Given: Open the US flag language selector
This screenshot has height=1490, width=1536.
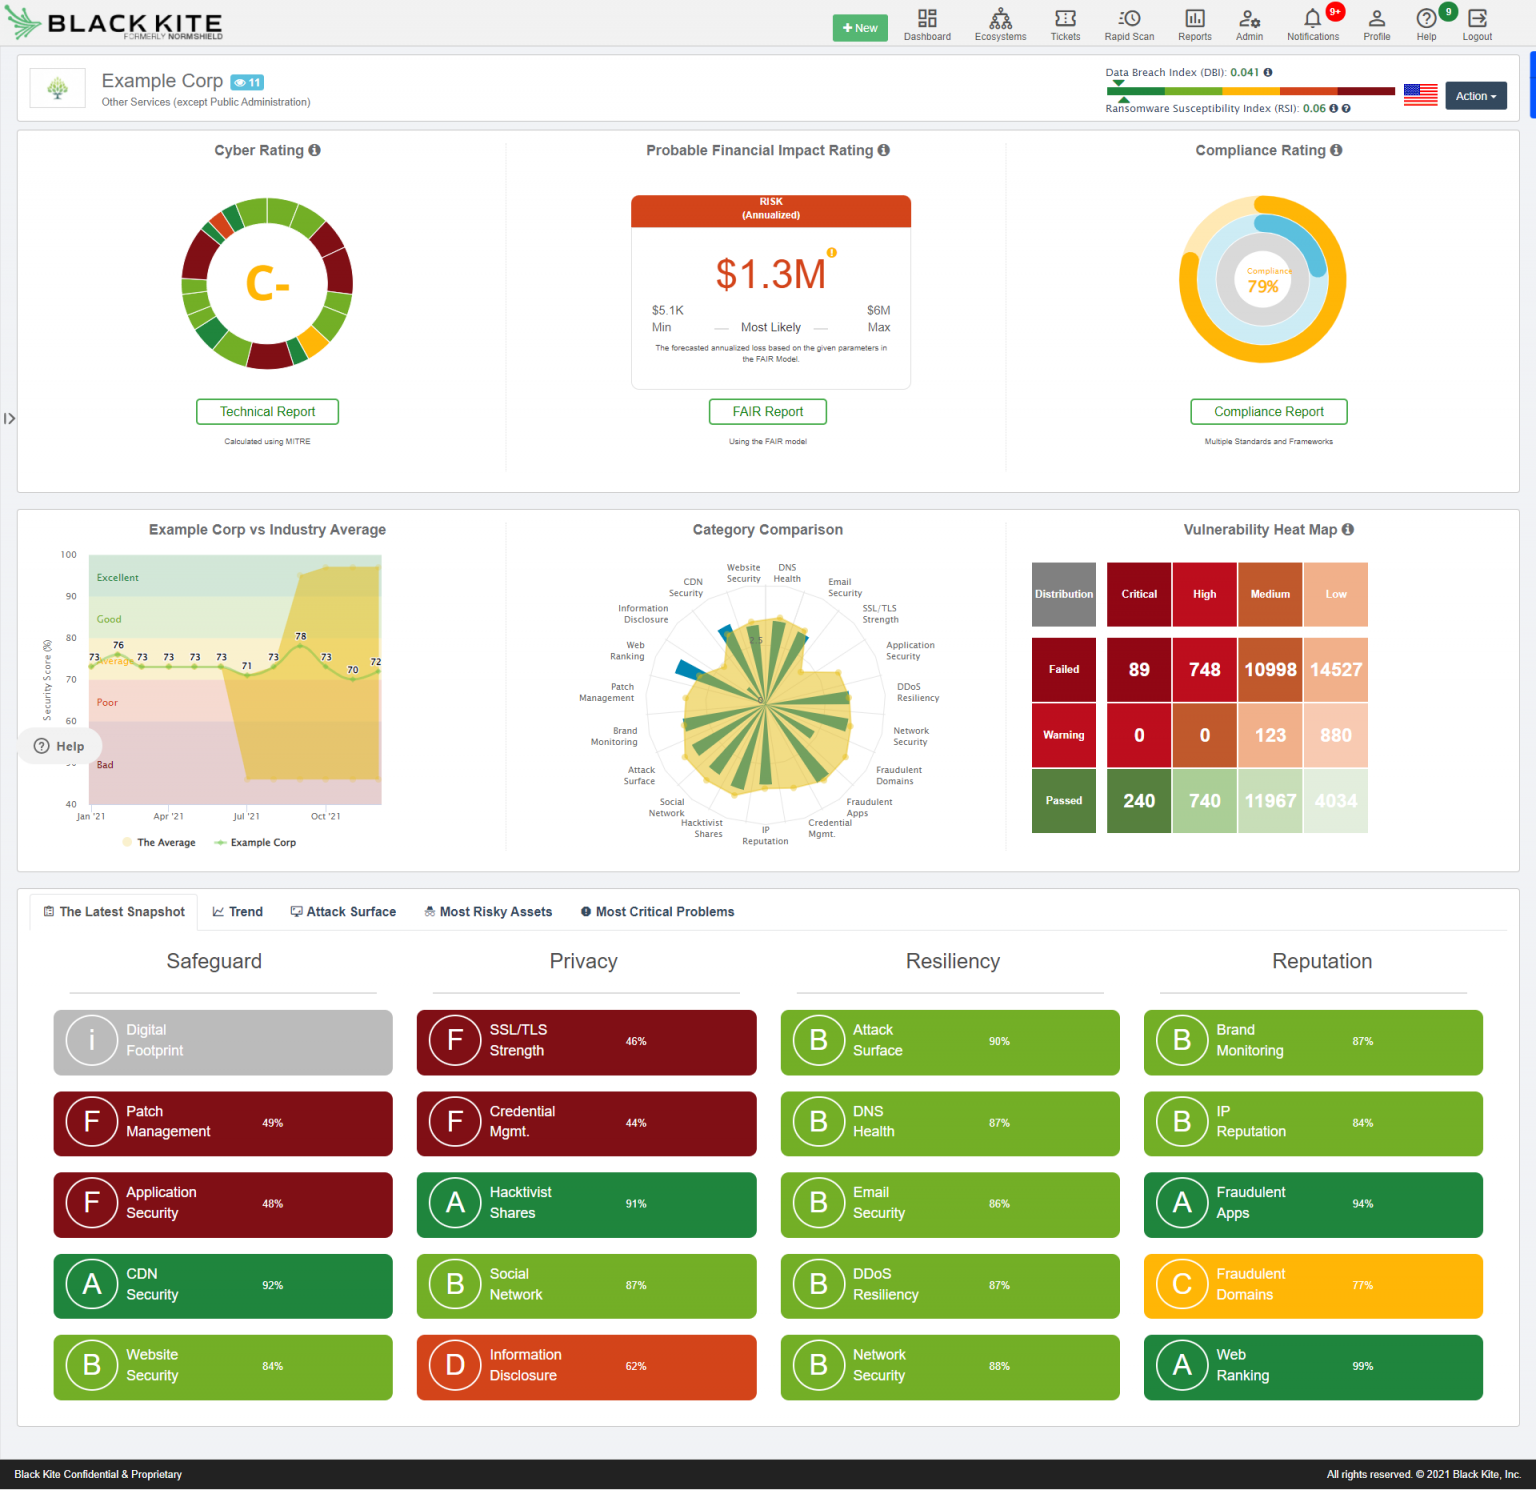Looking at the screenshot, I should click(1420, 93).
